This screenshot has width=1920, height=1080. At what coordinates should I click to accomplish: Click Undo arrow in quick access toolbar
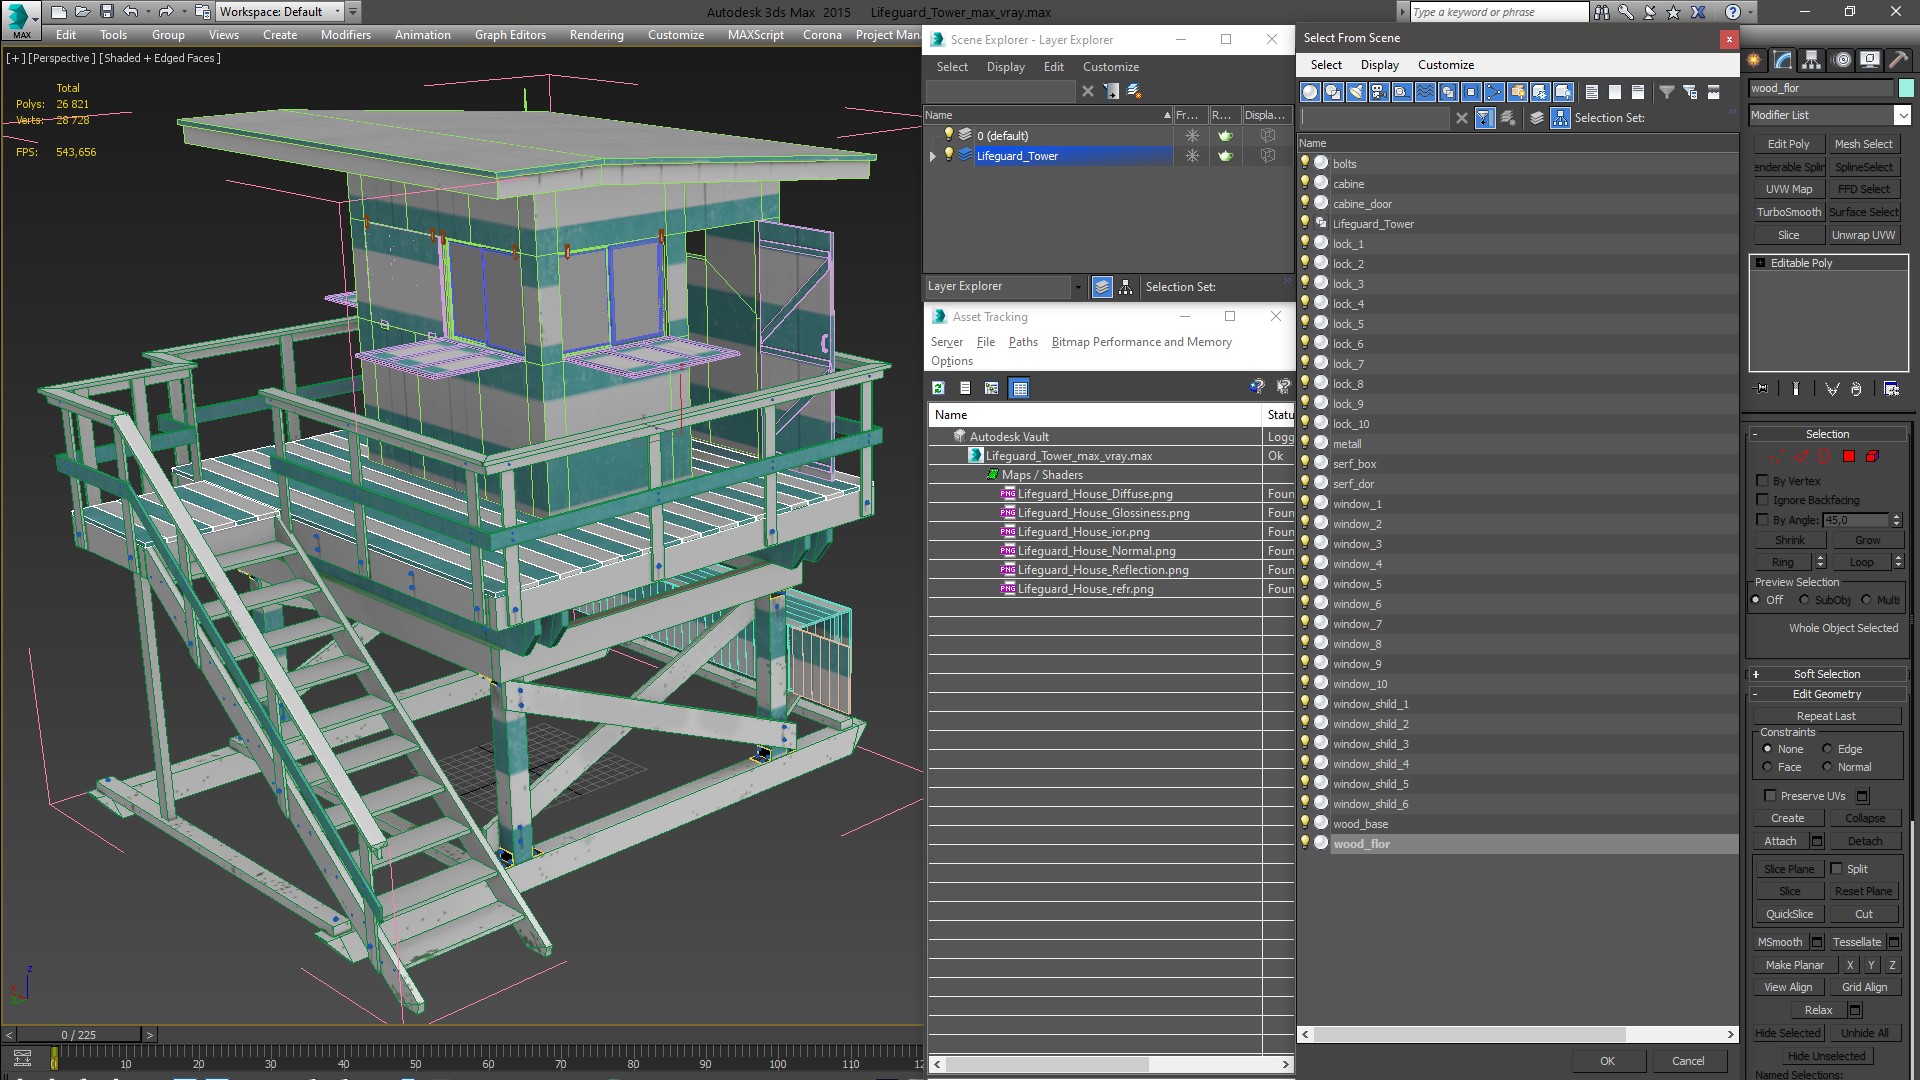point(131,12)
